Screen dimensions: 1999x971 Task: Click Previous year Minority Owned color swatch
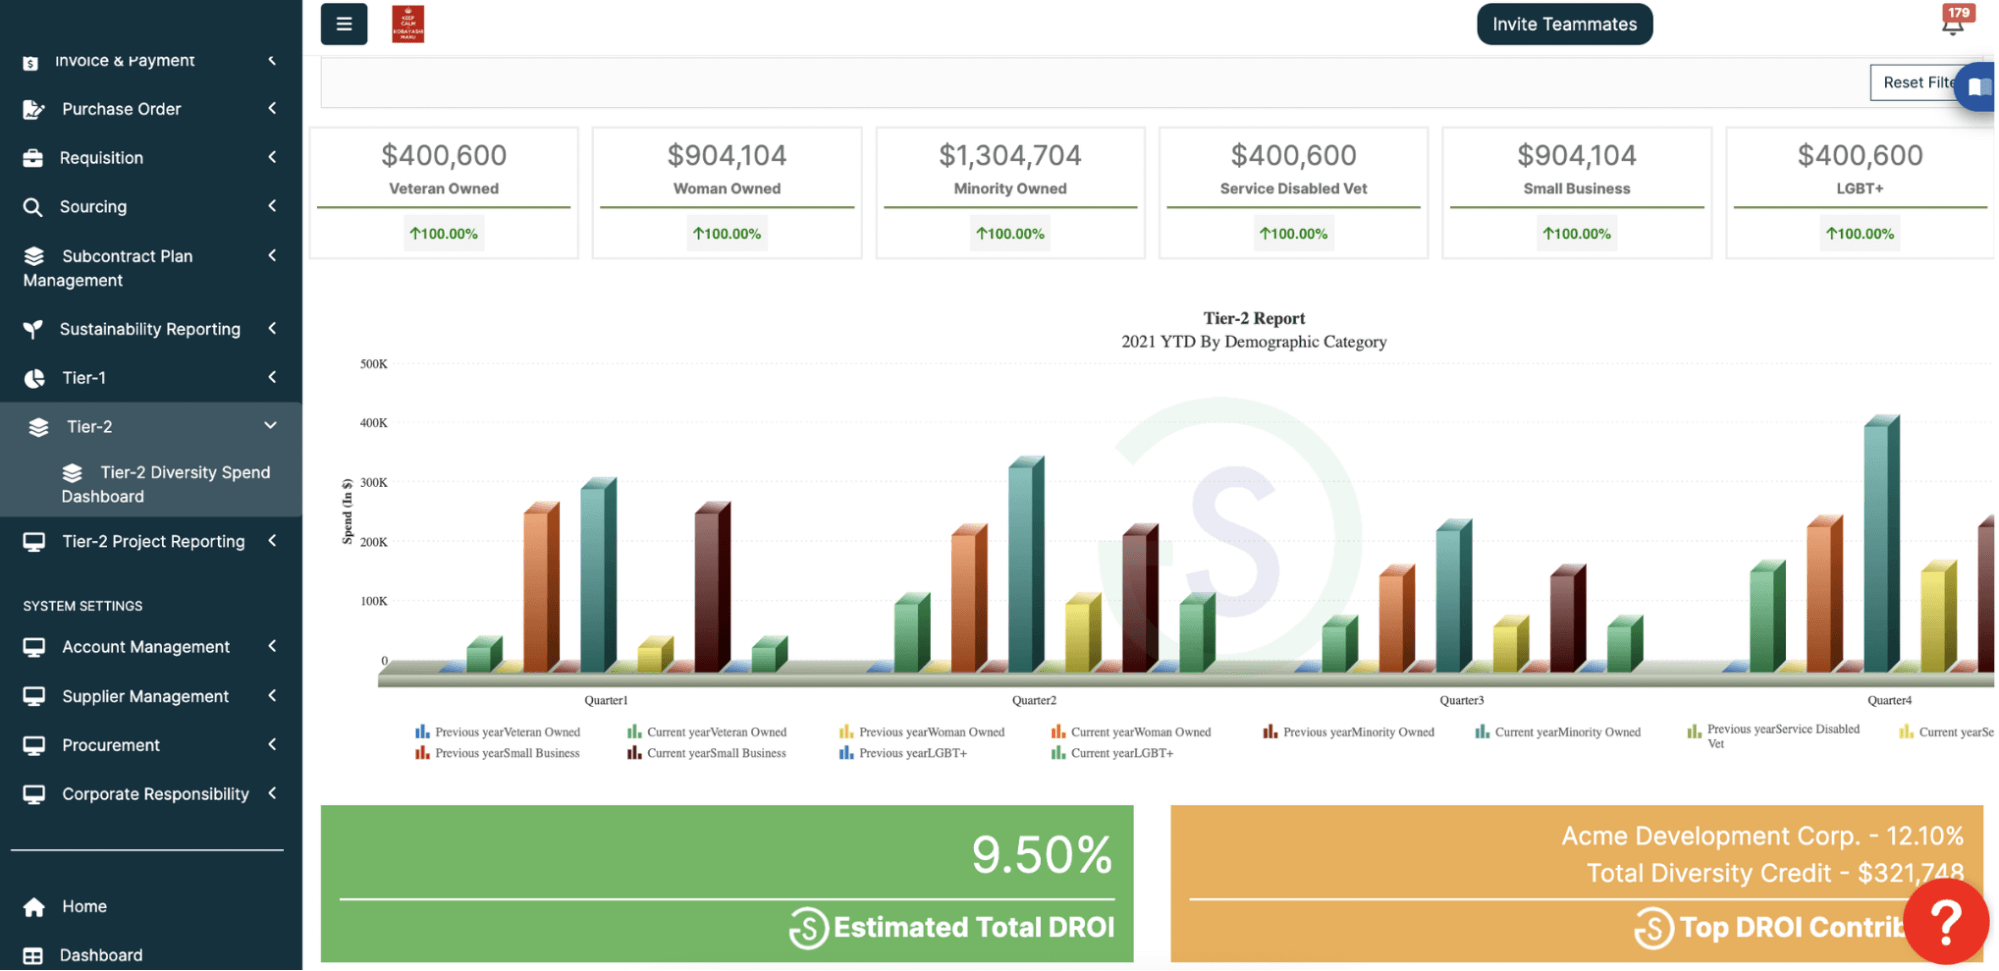[1270, 732]
